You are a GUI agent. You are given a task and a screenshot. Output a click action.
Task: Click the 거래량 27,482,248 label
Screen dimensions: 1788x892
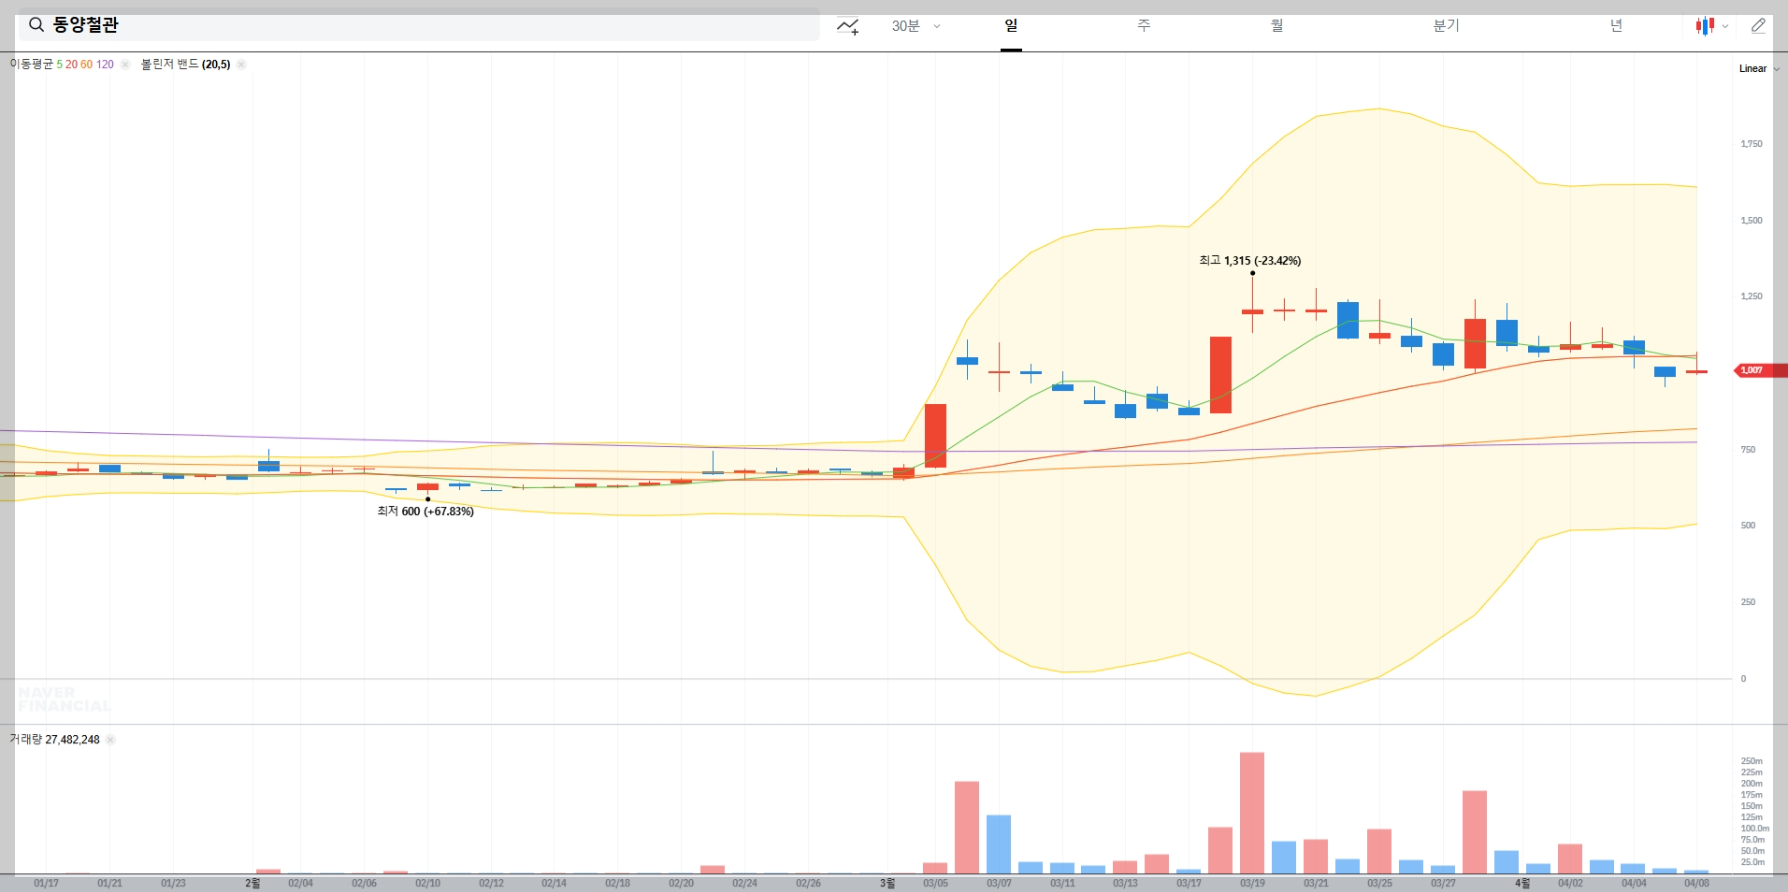point(54,740)
